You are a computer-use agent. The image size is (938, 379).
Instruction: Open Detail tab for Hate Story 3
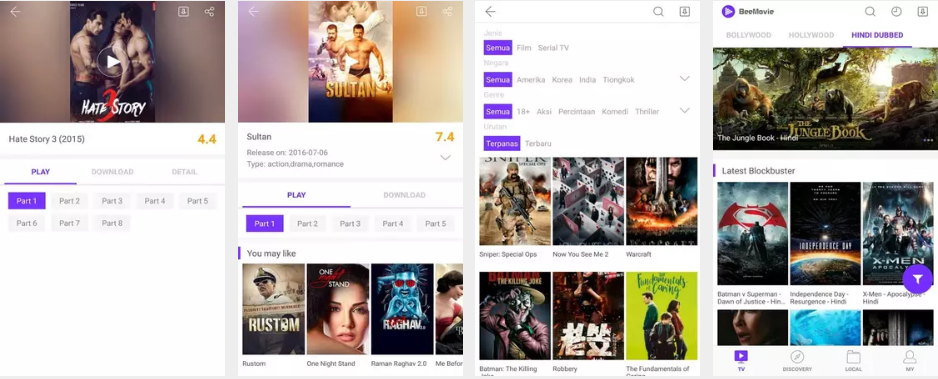click(x=184, y=172)
